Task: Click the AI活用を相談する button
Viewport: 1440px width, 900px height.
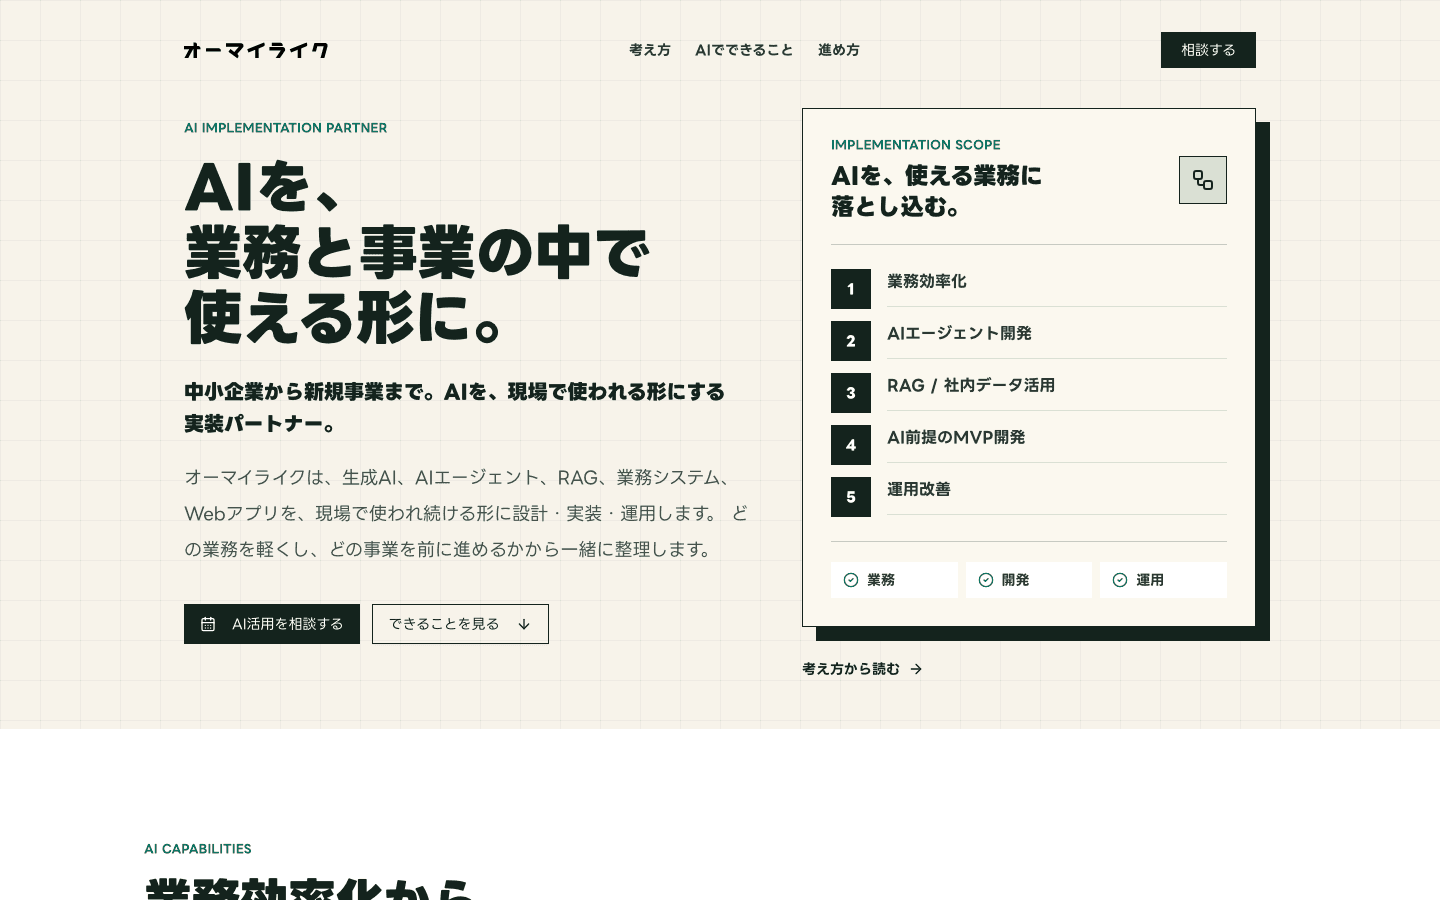Action: (x=272, y=624)
